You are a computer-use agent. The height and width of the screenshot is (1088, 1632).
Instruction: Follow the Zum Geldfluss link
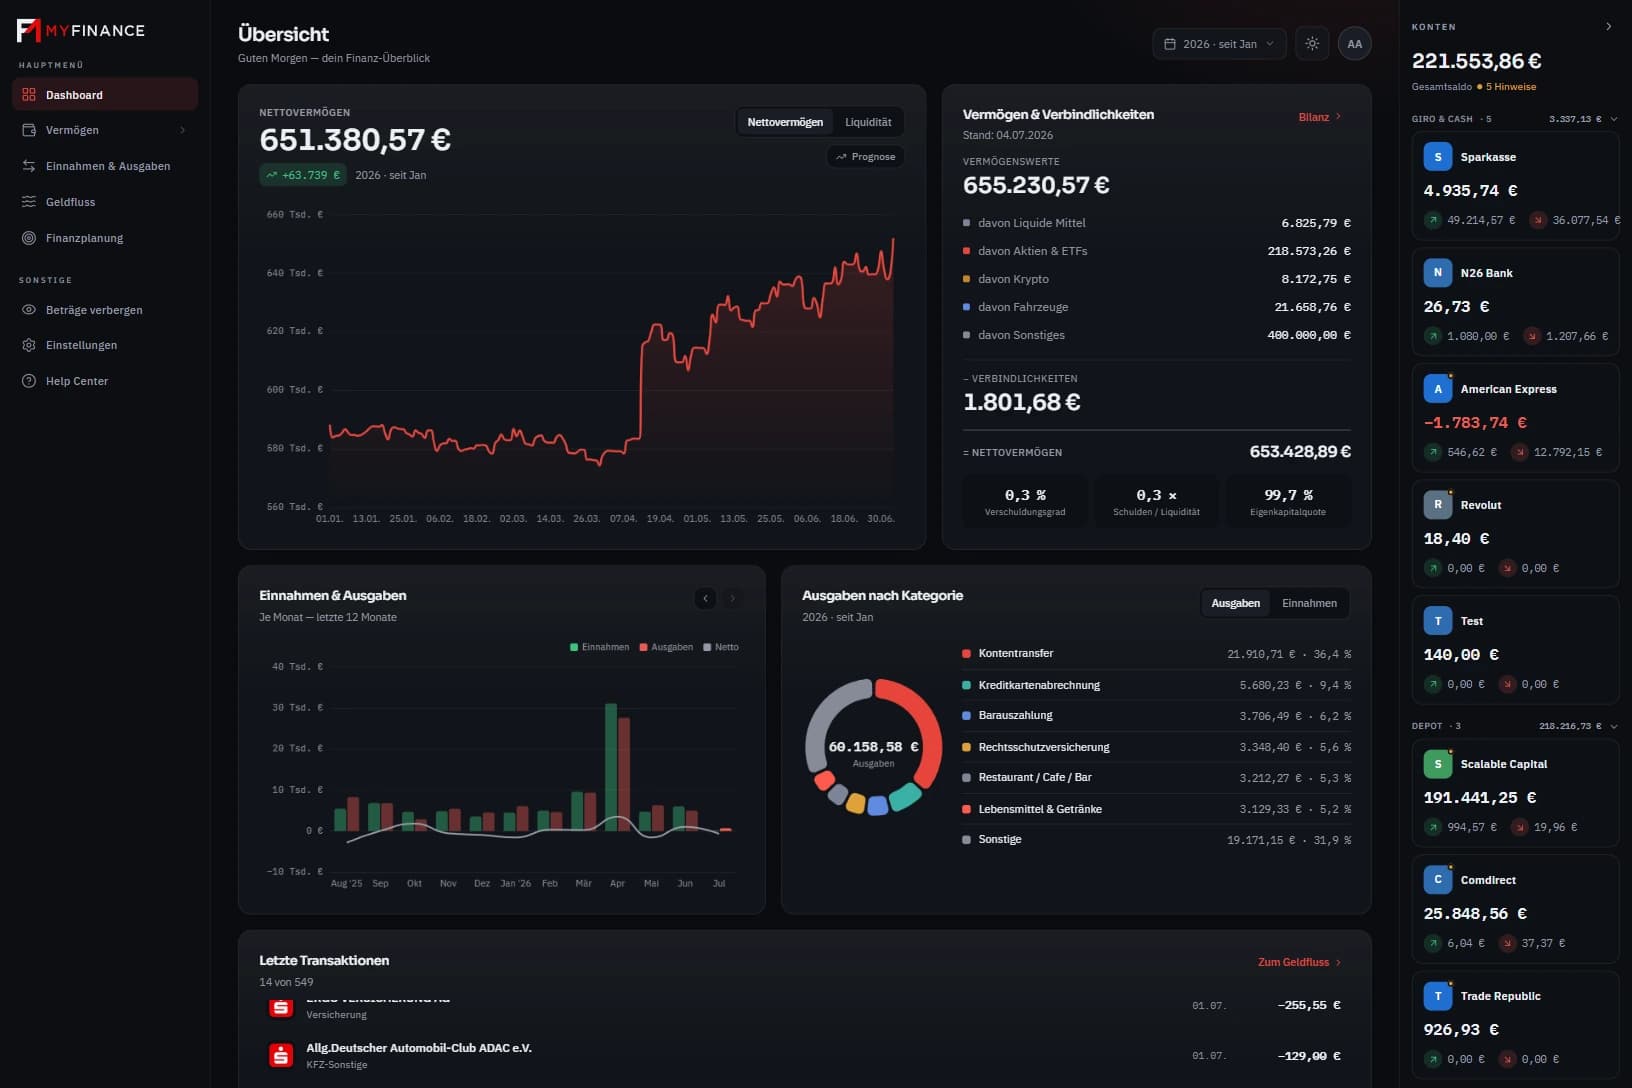click(1299, 962)
